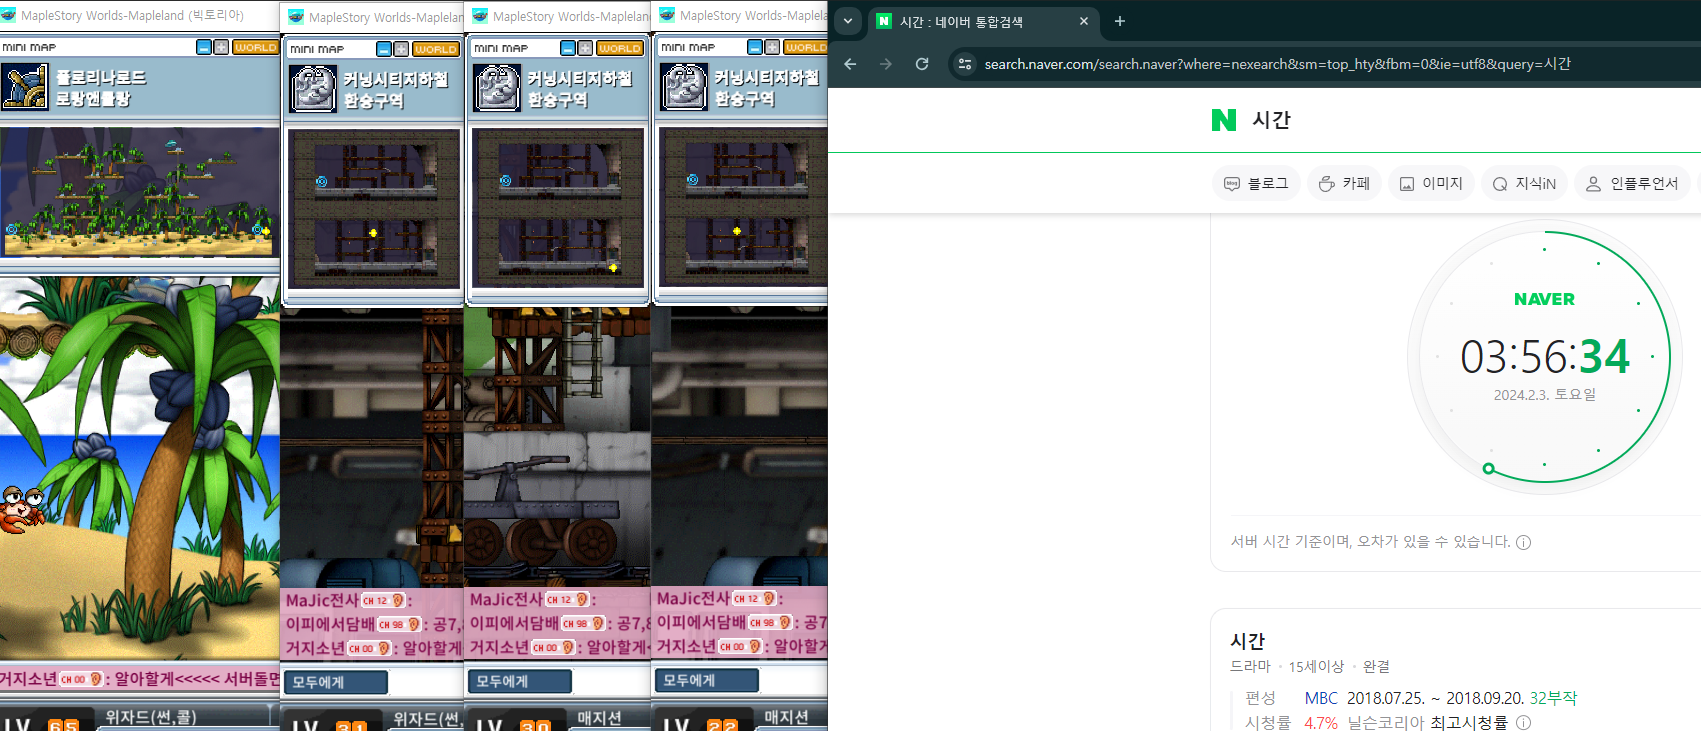Open 모두에게 chat selector in LV 31 window

point(336,682)
